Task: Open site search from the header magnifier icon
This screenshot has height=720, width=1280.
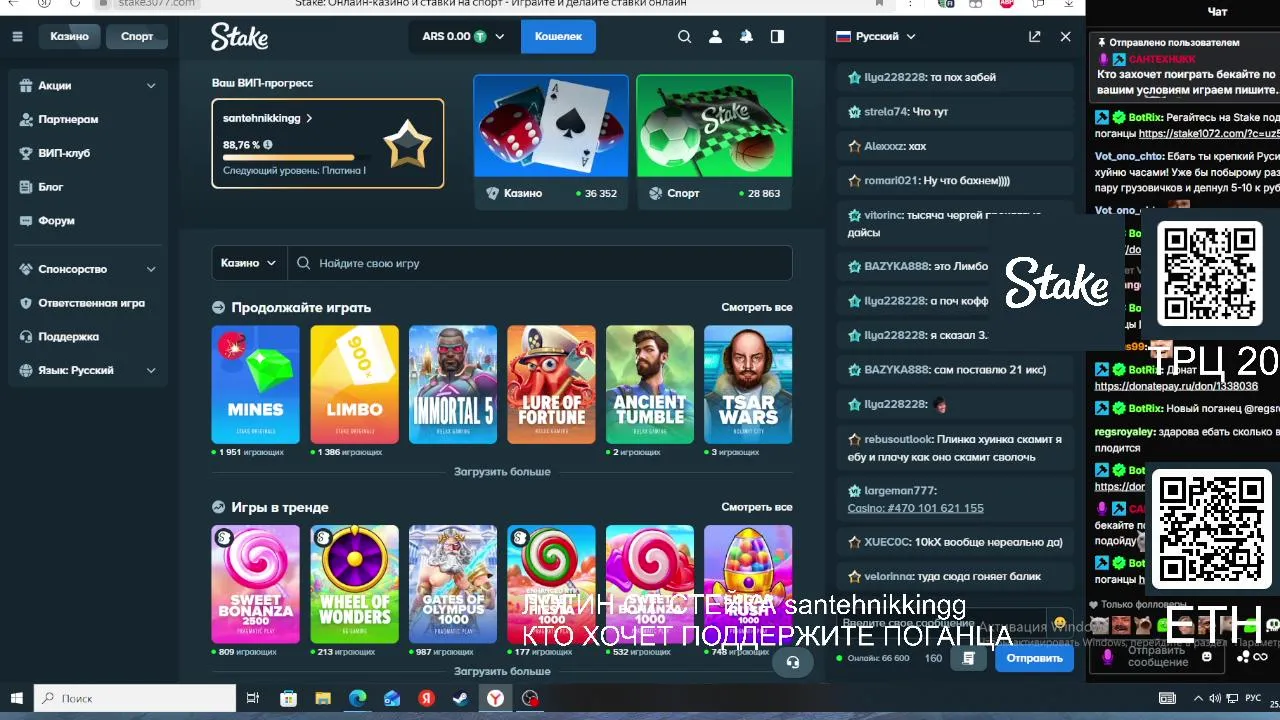Action: (x=684, y=36)
